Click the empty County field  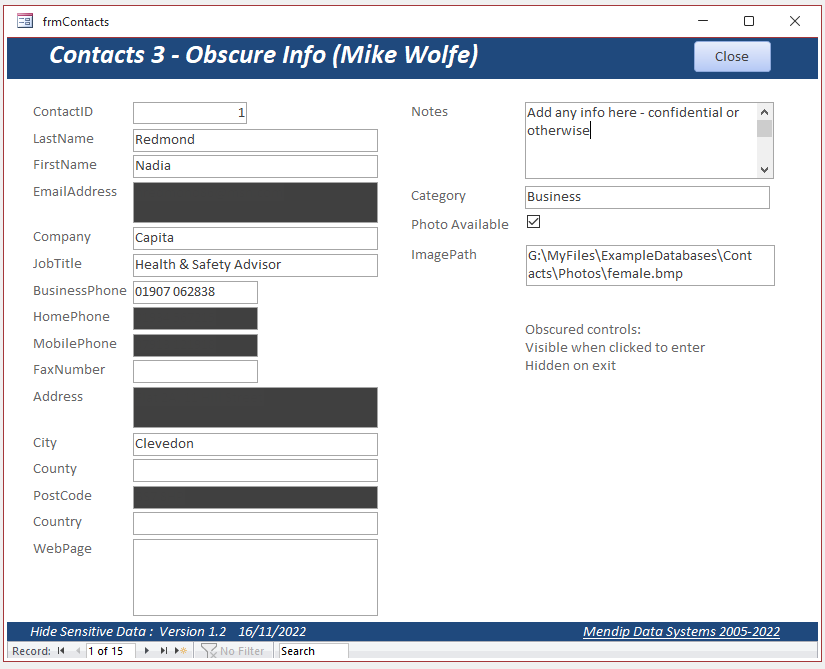tap(255, 471)
